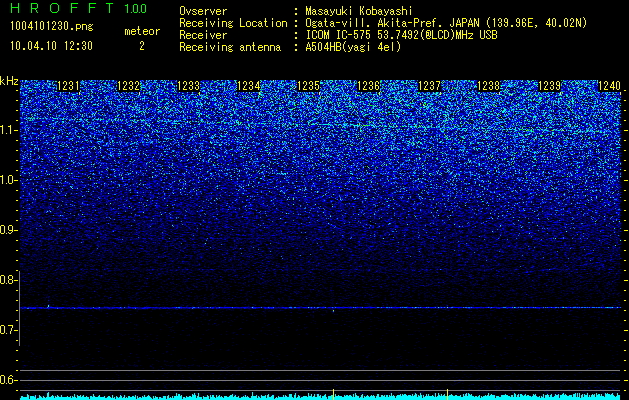The height and width of the screenshot is (400, 629).
Task: Click the 0.8 kHz axis label
Action: 8,280
